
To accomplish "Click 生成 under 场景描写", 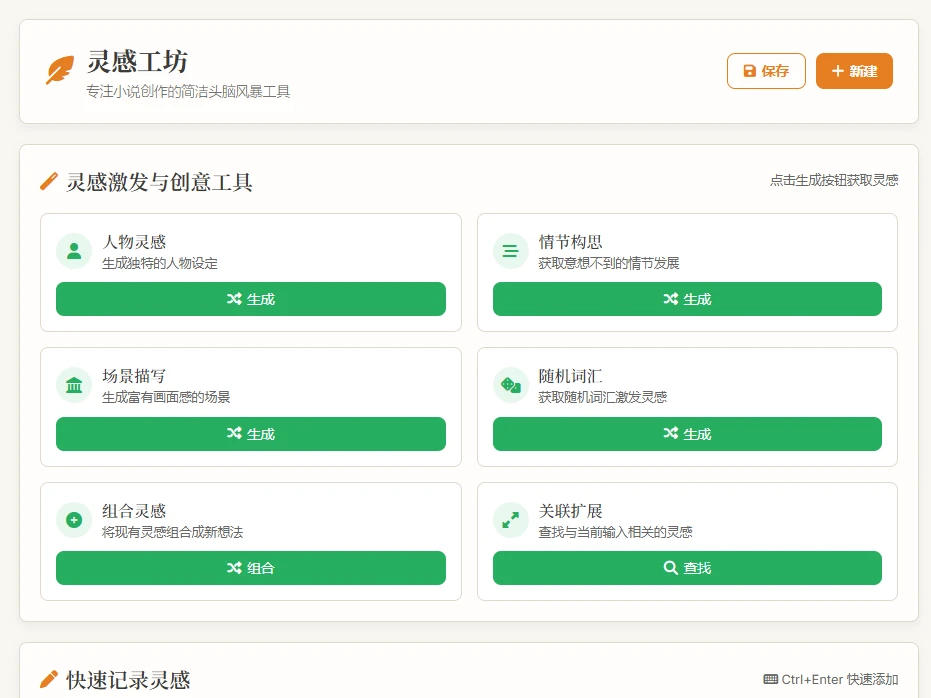I will click(251, 433).
